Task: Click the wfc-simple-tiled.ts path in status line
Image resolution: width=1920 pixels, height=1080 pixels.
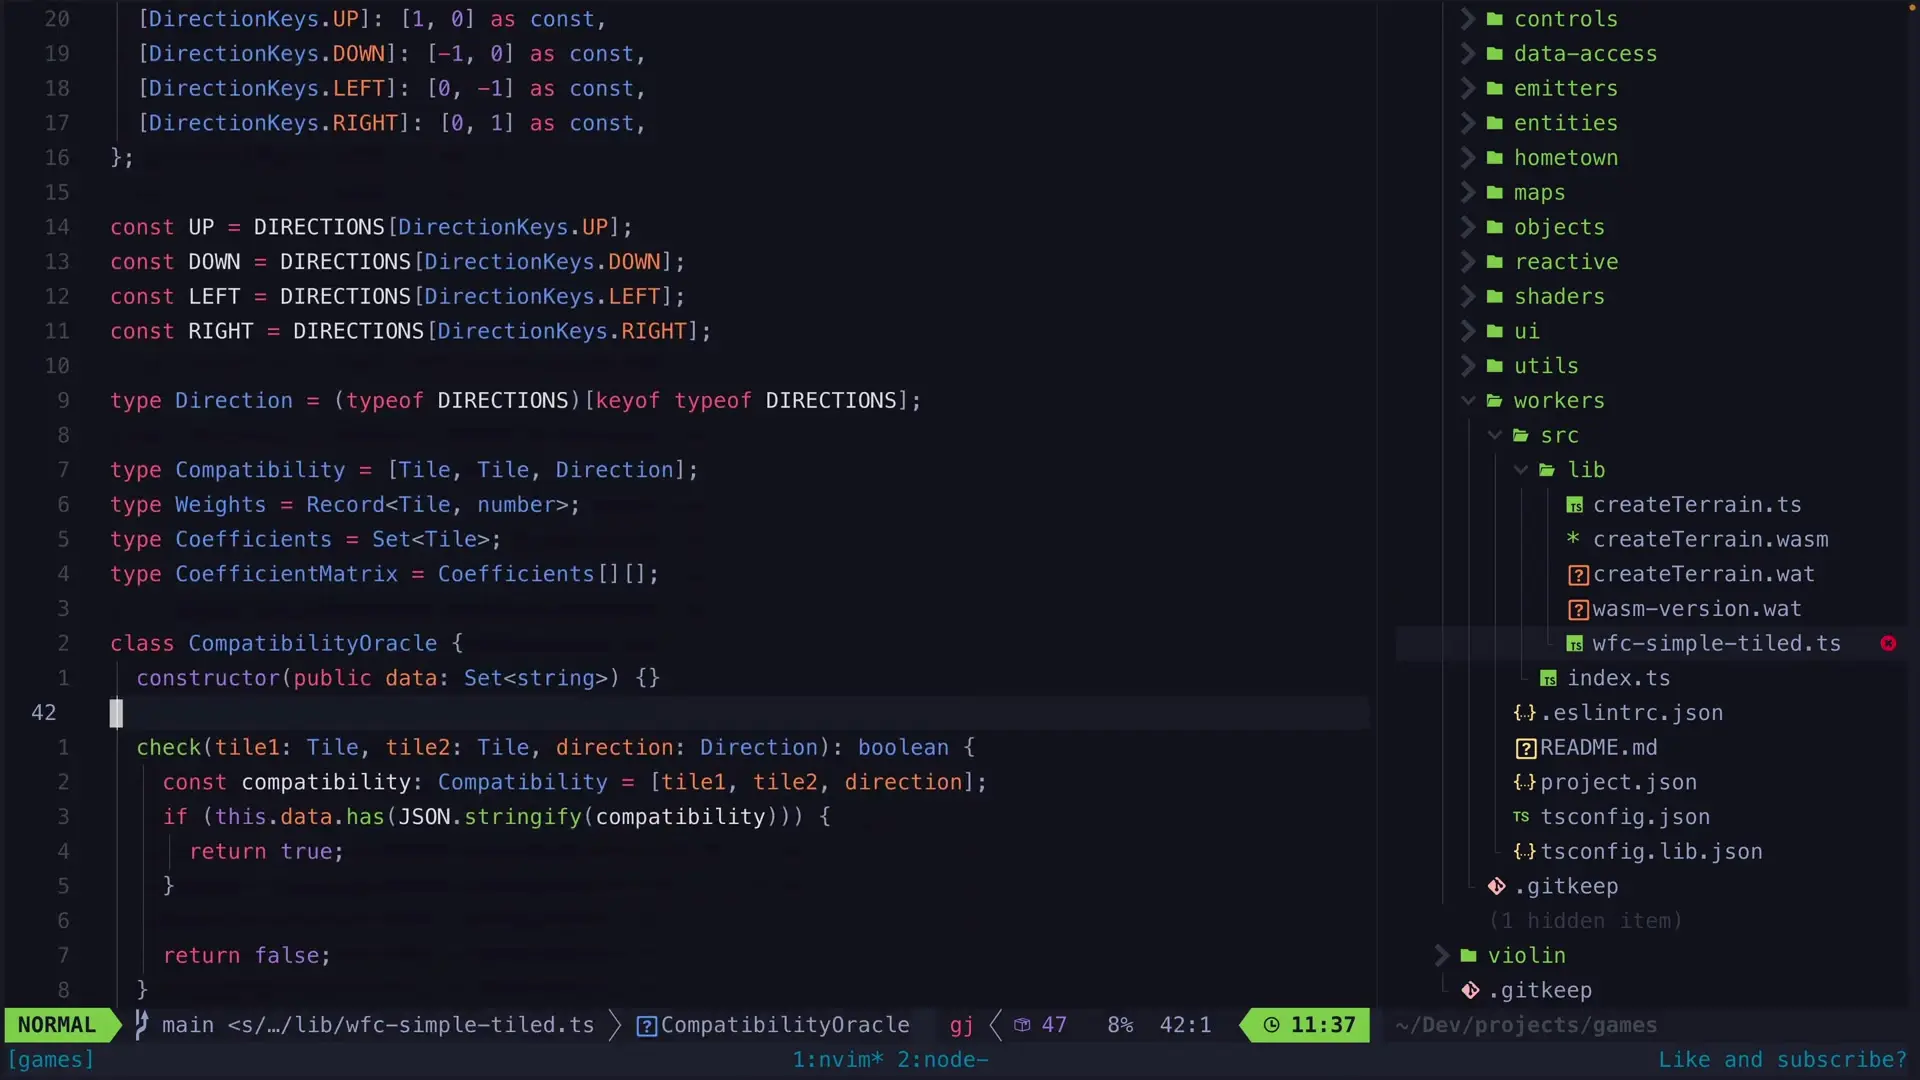Action: [411, 1025]
